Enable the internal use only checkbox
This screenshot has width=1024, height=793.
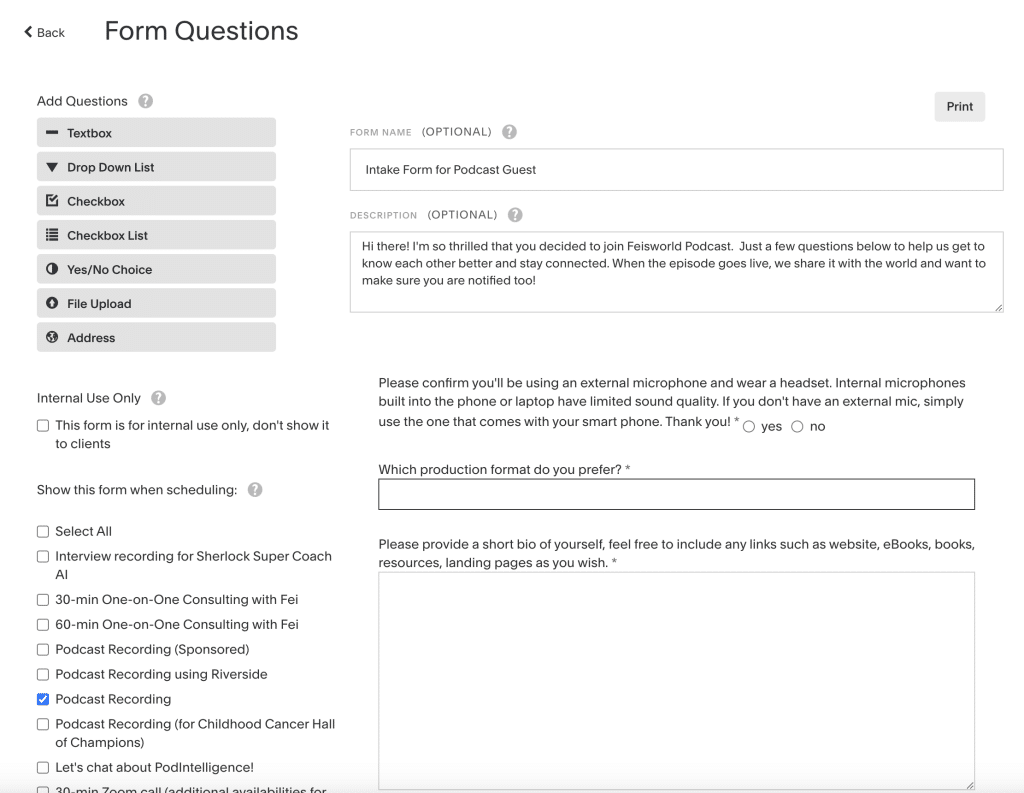pyautogui.click(x=43, y=425)
